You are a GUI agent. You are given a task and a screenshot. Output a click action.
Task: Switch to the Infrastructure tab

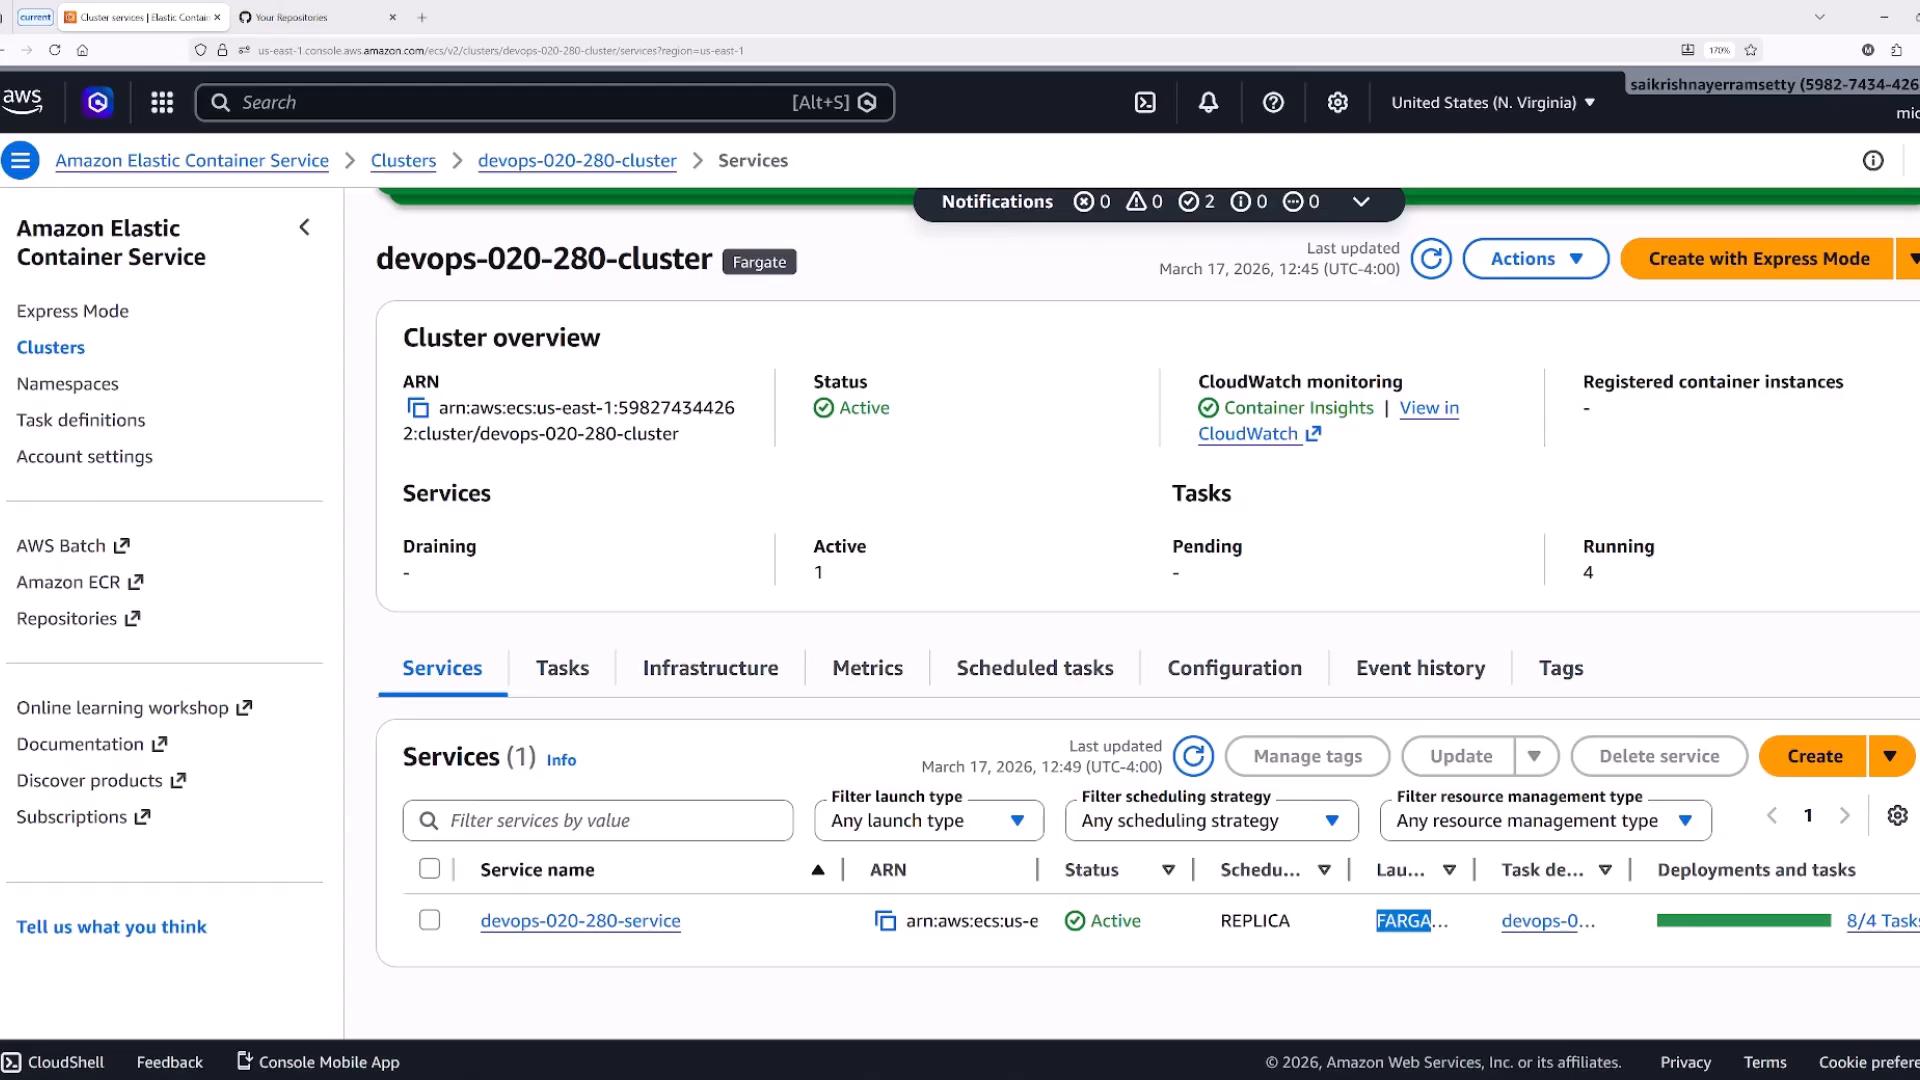[x=710, y=668]
